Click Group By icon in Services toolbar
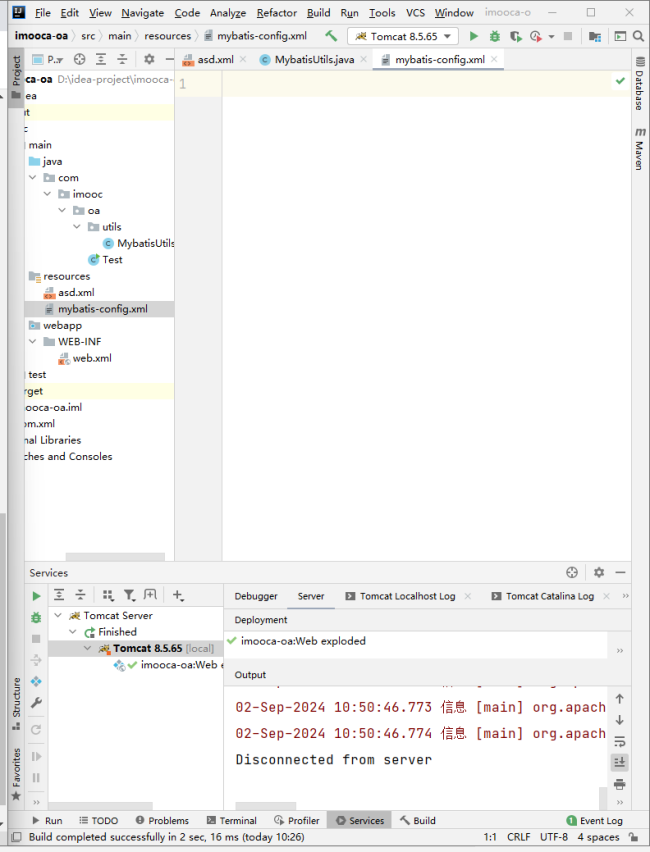Viewport: 650px width, 852px height. tap(108, 595)
